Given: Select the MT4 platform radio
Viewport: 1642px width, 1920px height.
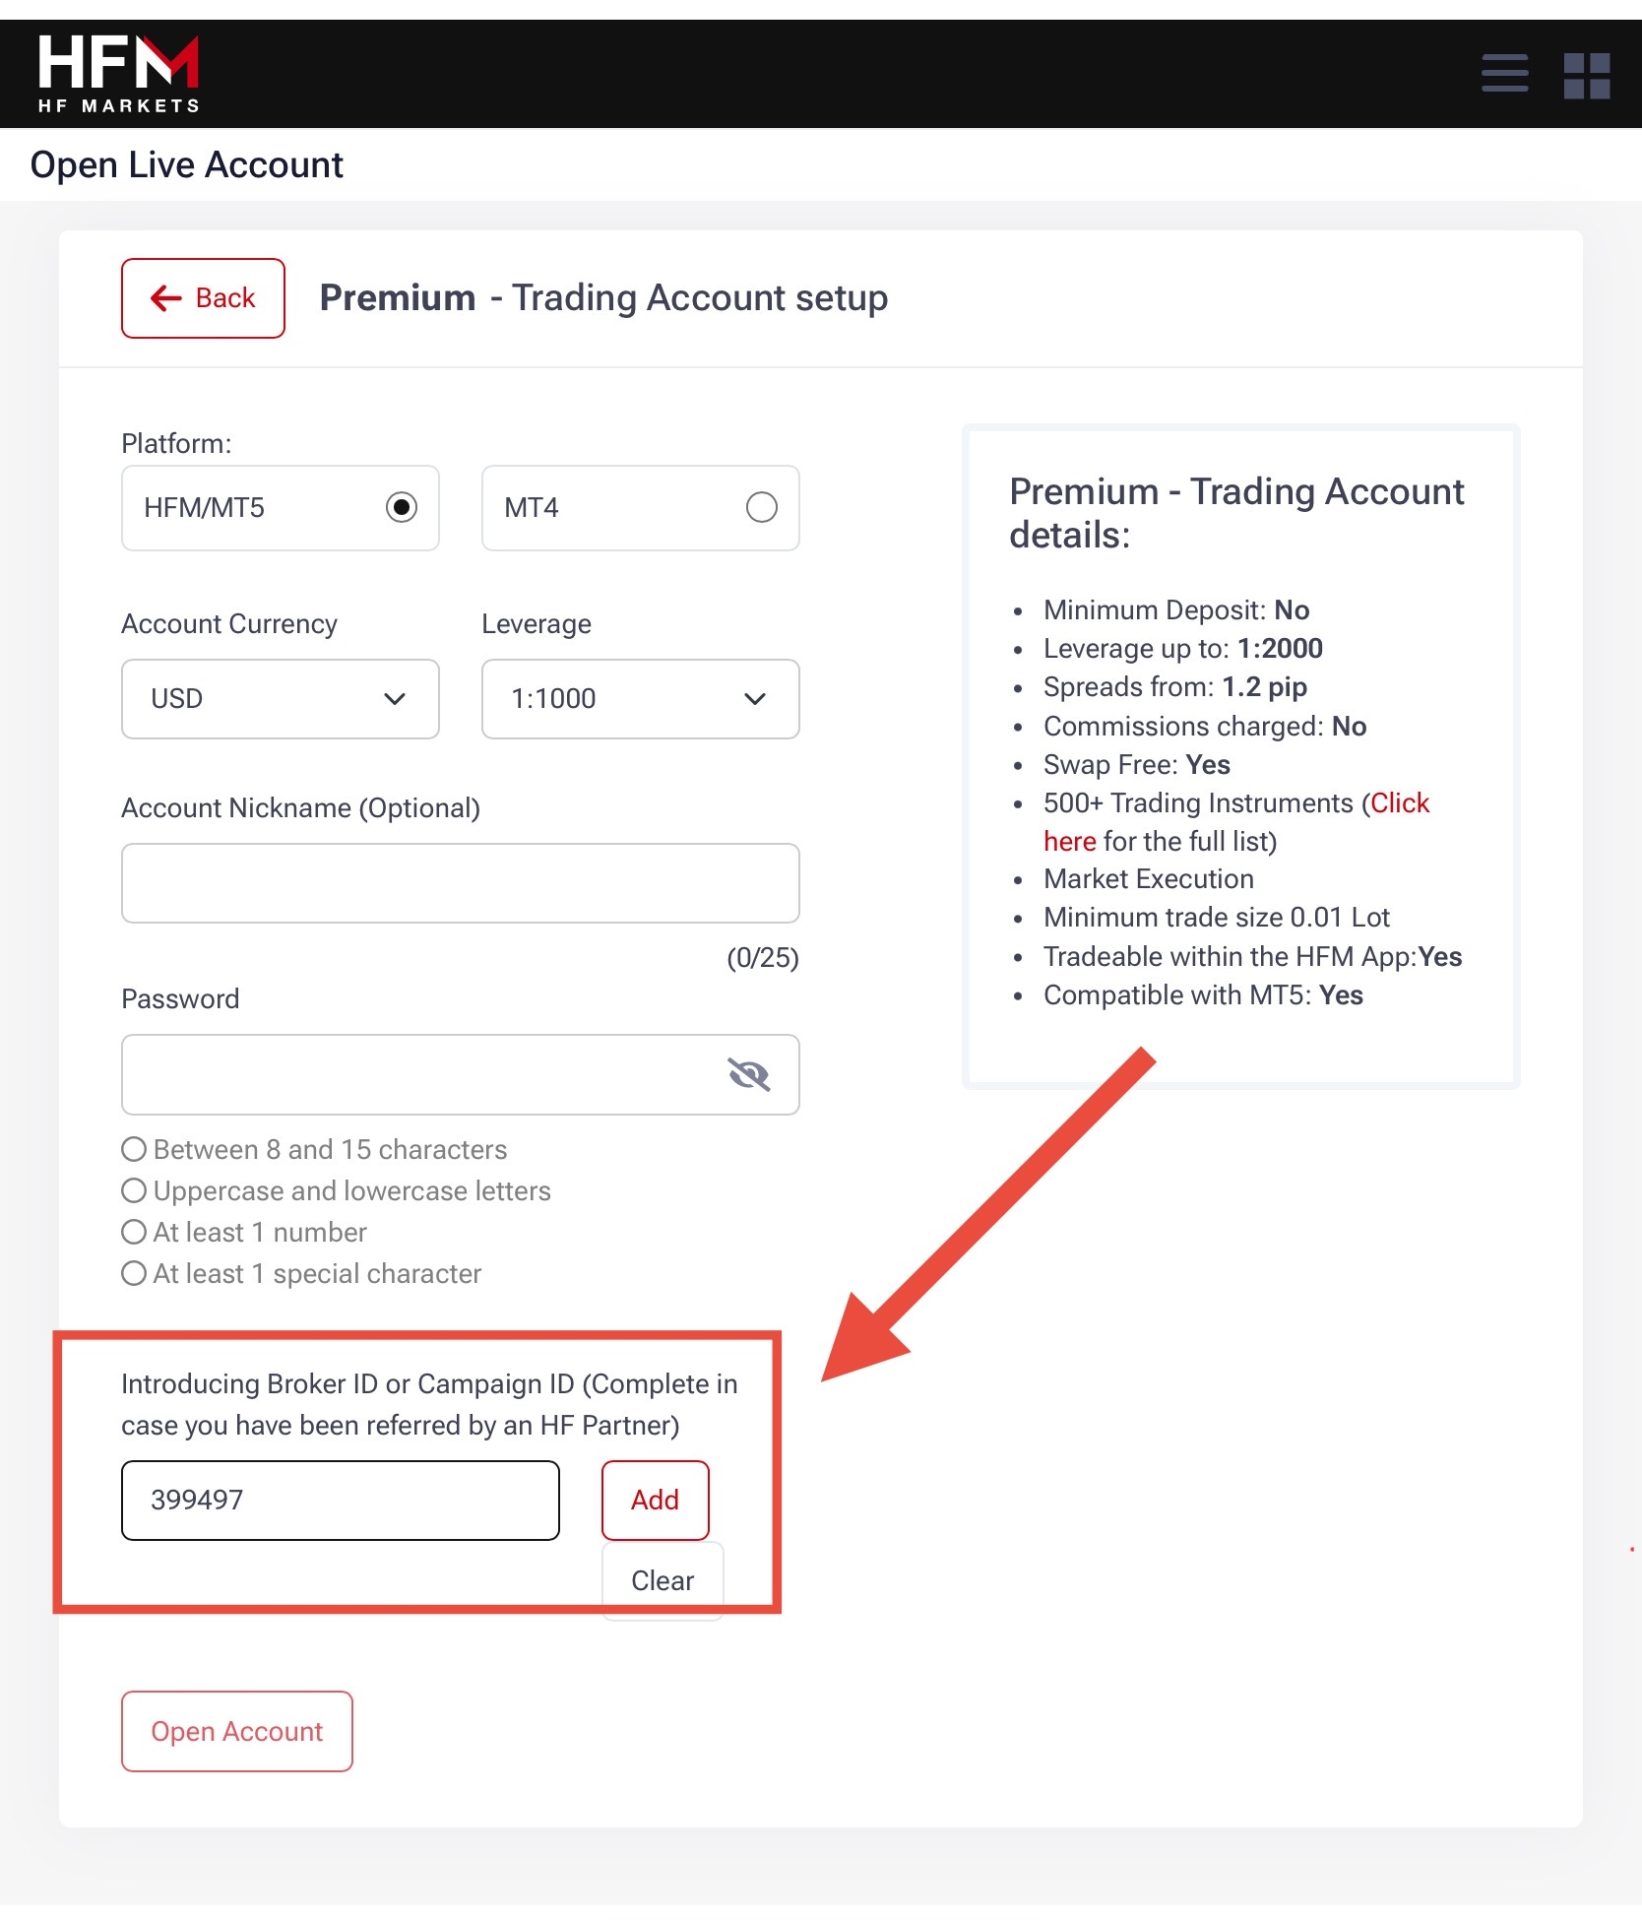Looking at the screenshot, I should click(761, 507).
